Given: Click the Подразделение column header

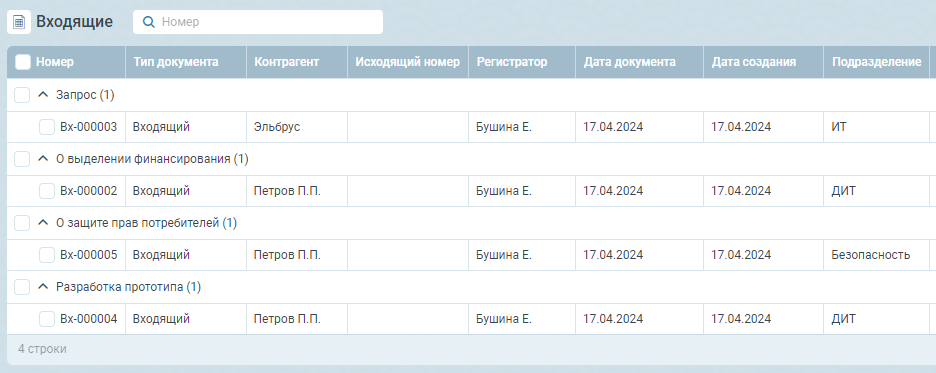Looking at the screenshot, I should (x=876, y=62).
